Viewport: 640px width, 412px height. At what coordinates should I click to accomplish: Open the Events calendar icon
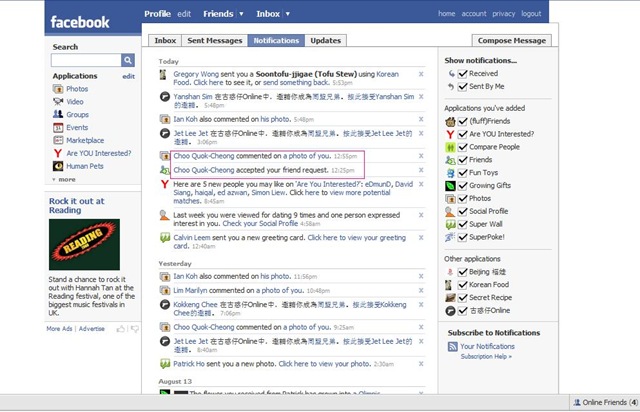pyautogui.click(x=58, y=127)
